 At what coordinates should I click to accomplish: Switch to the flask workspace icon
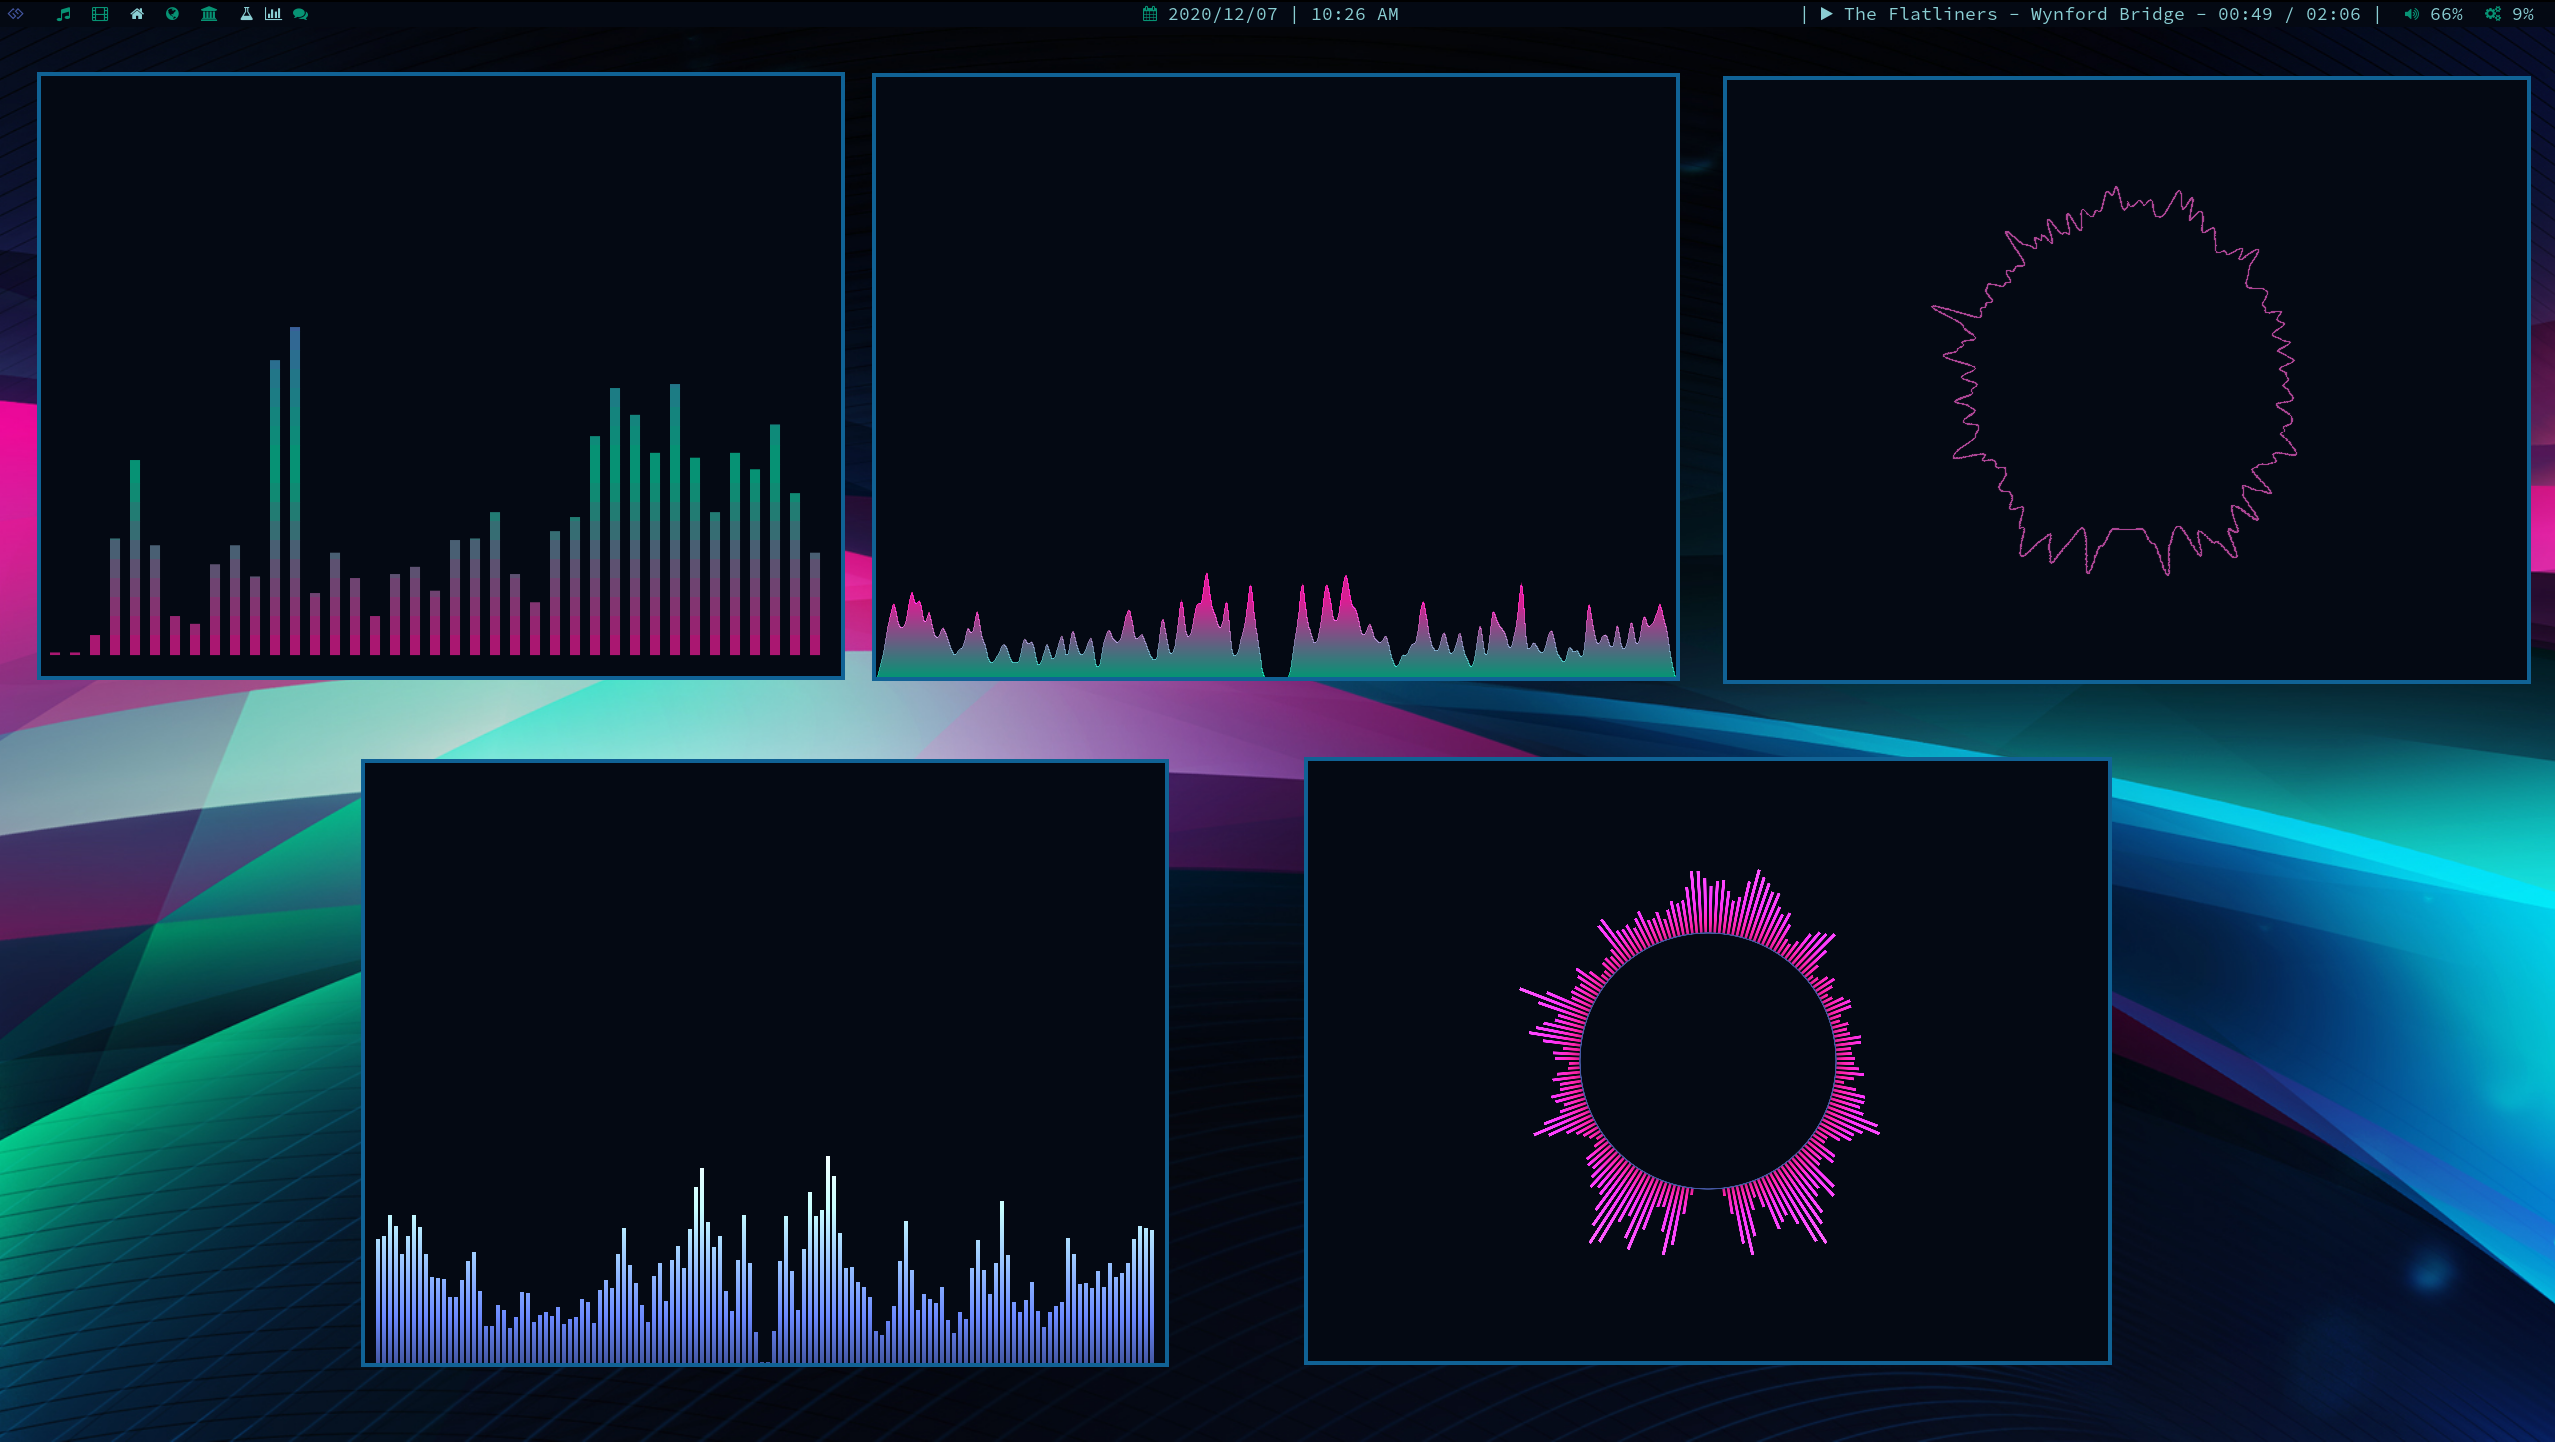[x=246, y=14]
